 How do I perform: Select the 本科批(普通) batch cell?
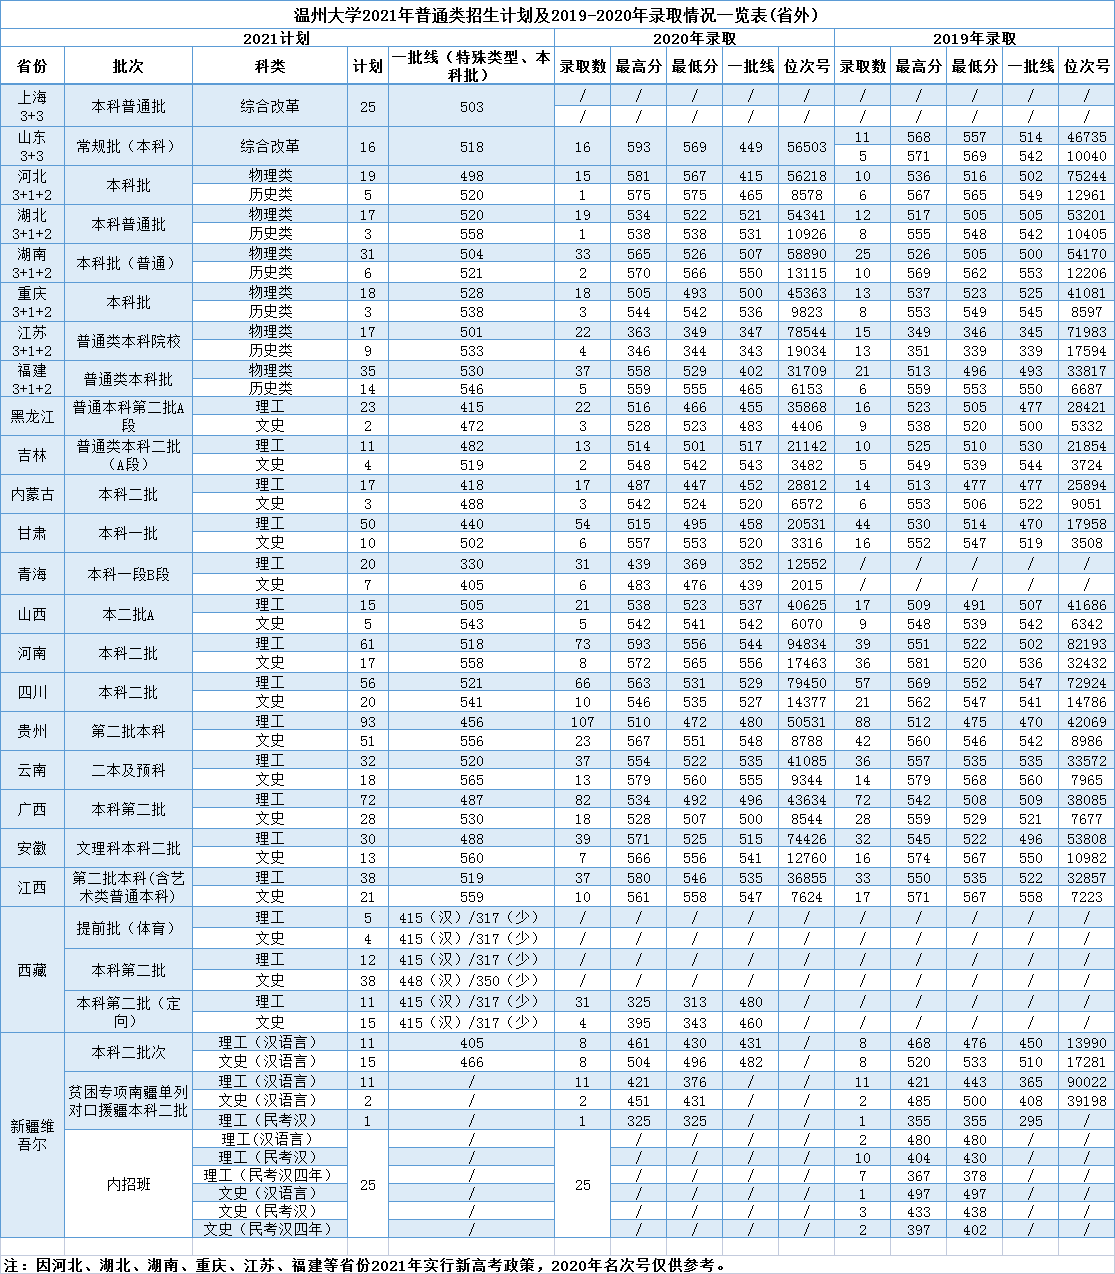click(128, 263)
